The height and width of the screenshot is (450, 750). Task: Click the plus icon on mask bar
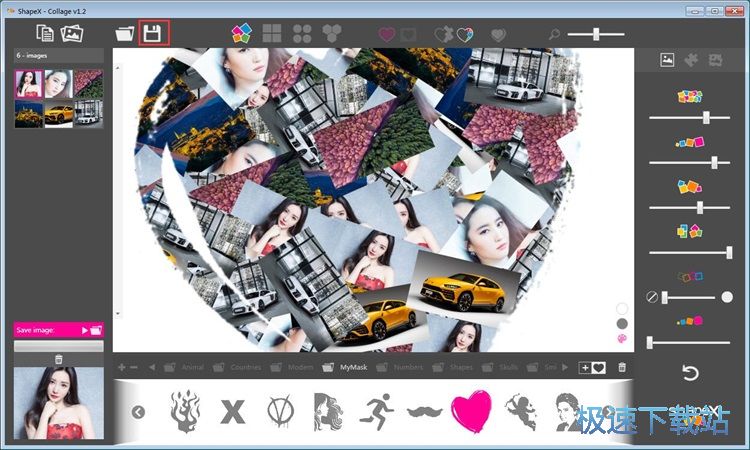click(x=121, y=367)
